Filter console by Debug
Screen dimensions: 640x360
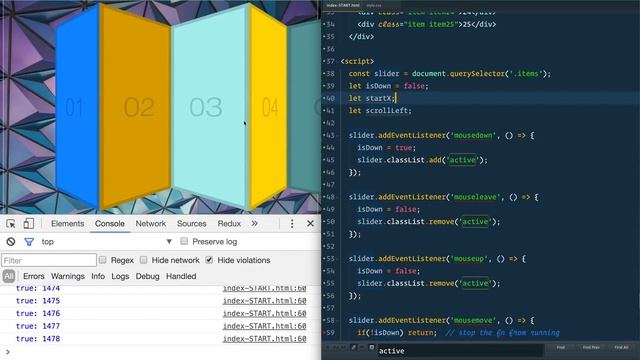(147, 276)
